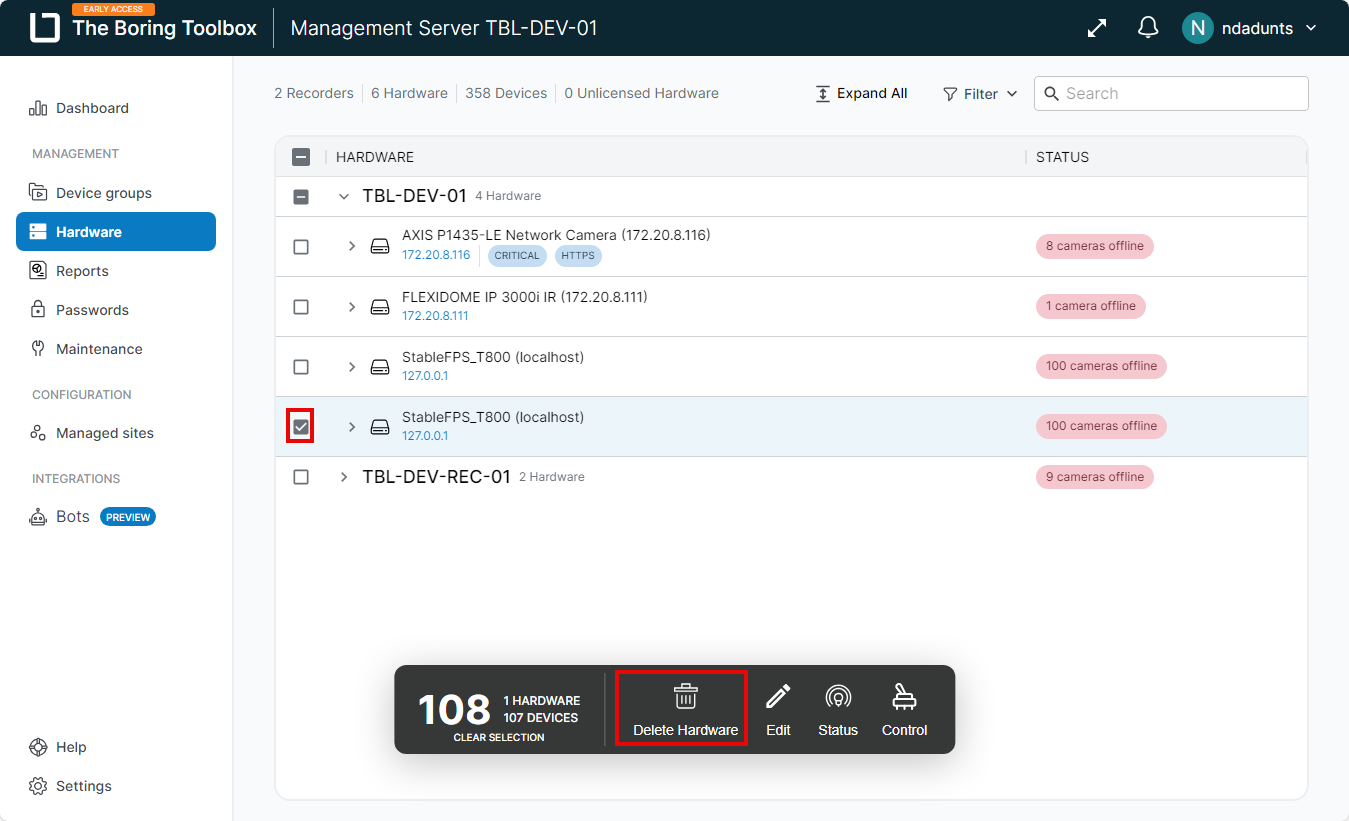Click the Status broadcast action
1349x821 pixels.
(838, 709)
